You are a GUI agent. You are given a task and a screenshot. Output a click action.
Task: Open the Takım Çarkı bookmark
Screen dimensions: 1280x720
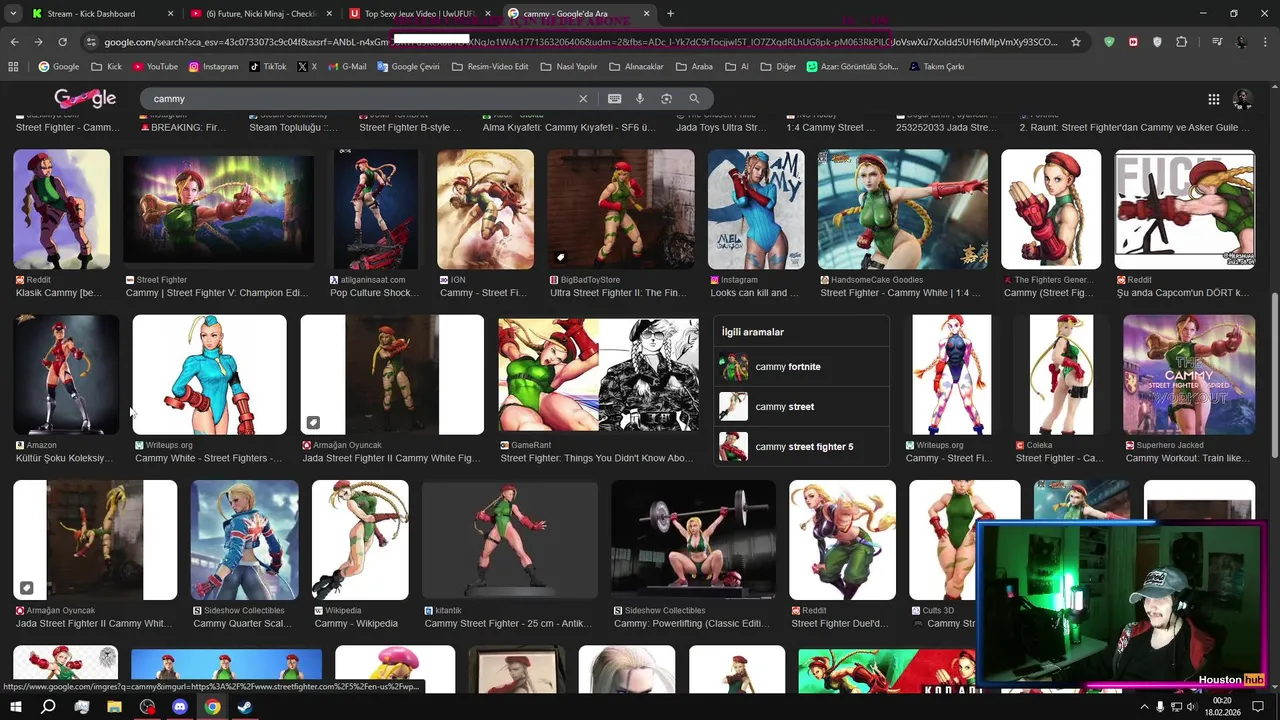[x=937, y=67]
